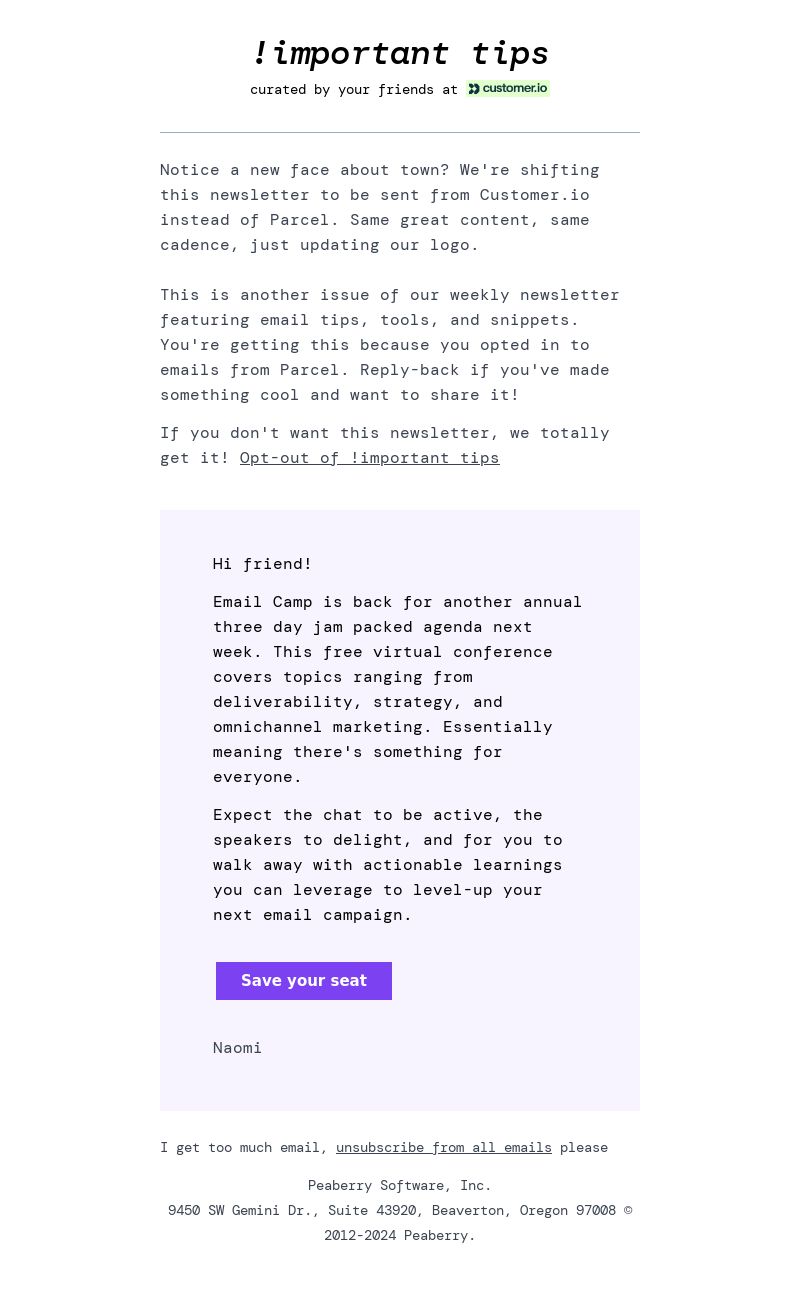The width and height of the screenshot is (800, 1310).
Task: Click the "Naomi" signature
Action: 237,1048
